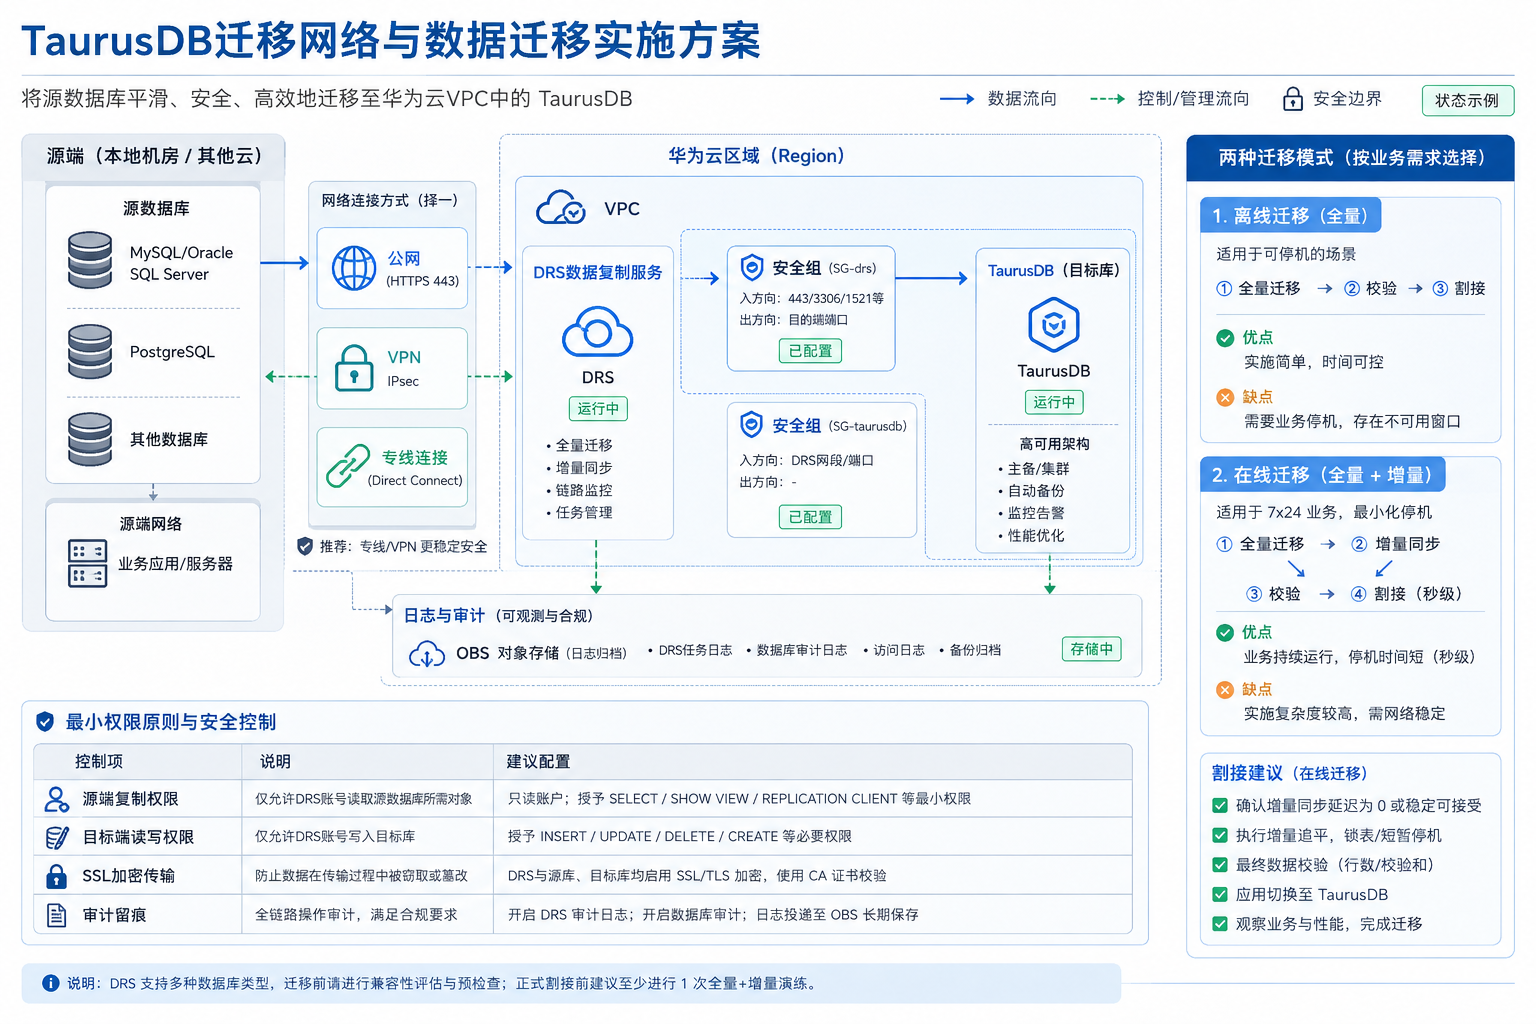Select the 专线连接 chain link icon
Viewport: 1536px width, 1024px height.
click(x=348, y=466)
